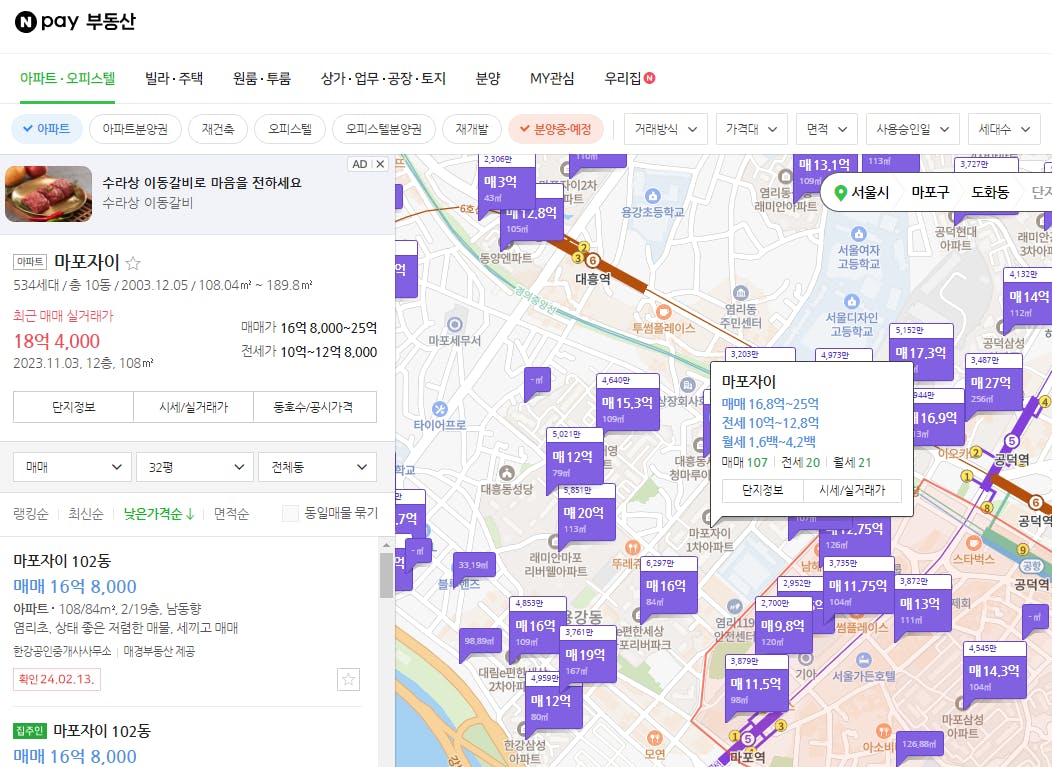This screenshot has width=1052, height=767.
Task: Star the 마포자이 102동 16억 8,000 listing
Action: tap(348, 679)
